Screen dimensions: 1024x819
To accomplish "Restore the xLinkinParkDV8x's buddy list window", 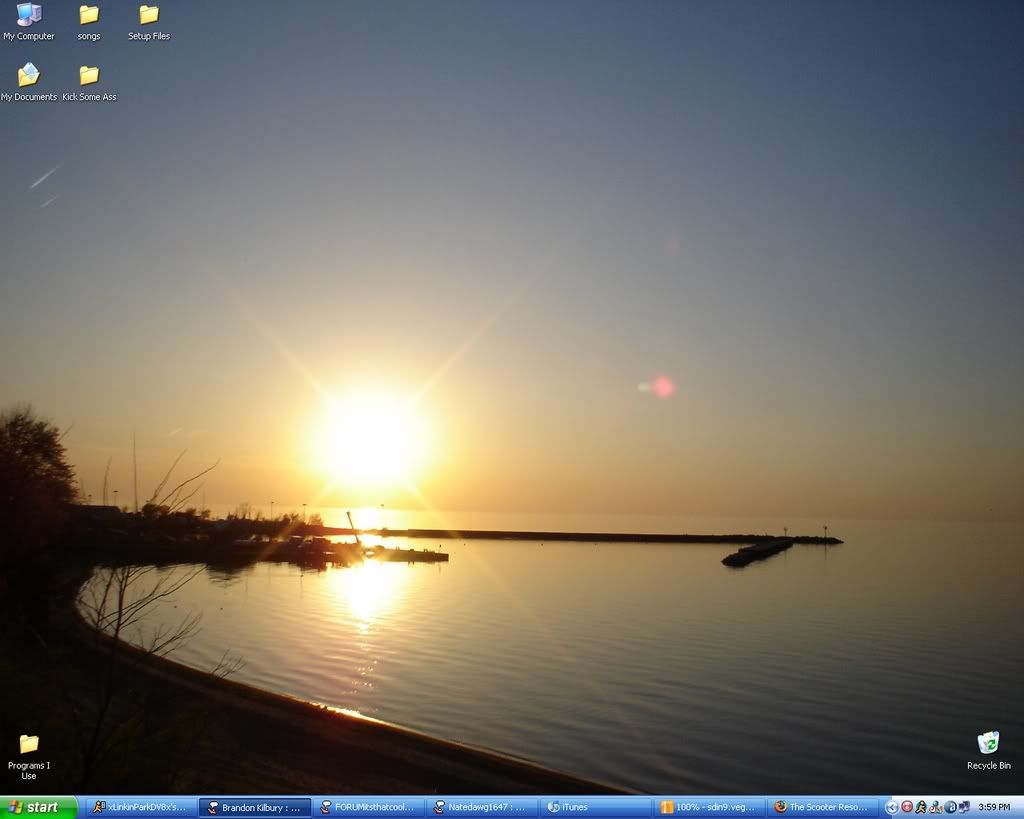I will click(x=140, y=807).
